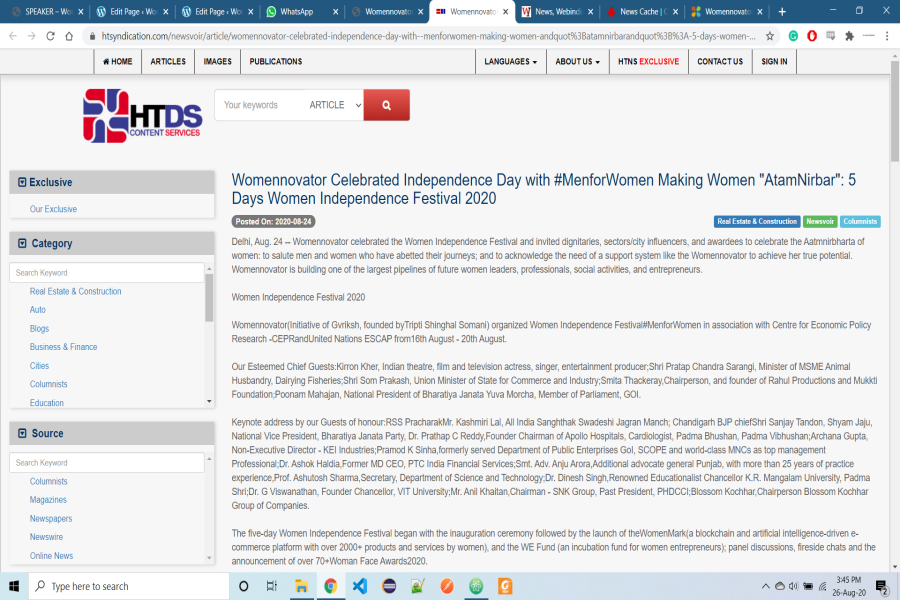Select the Newswire source link

point(46,537)
